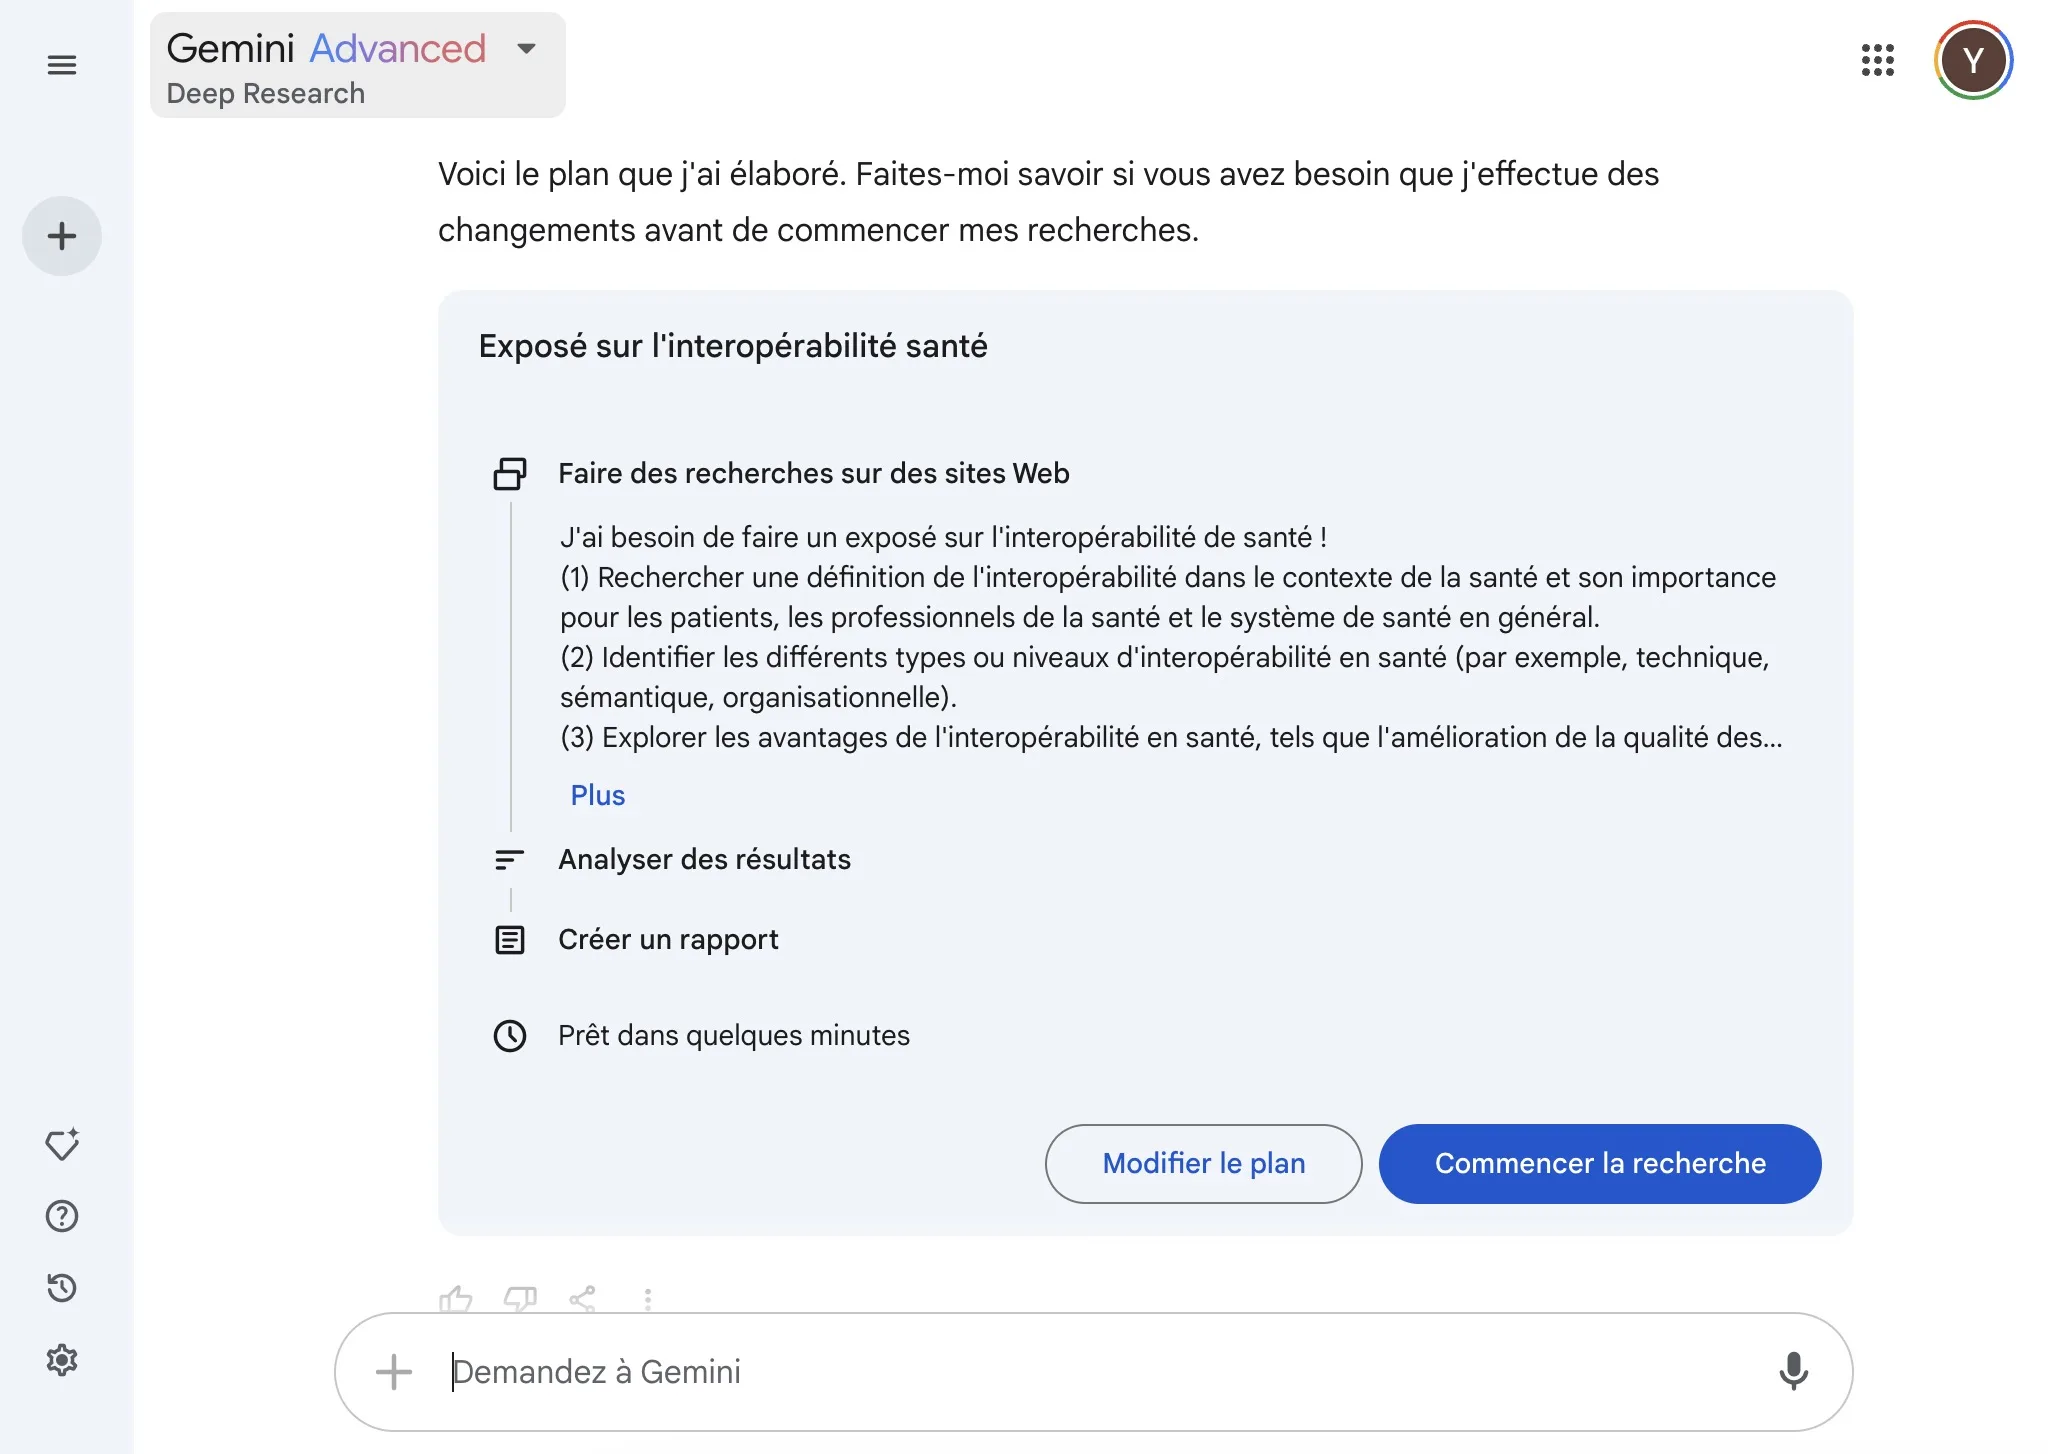Click the thumbs up rating icon
2048x1454 pixels.
click(x=456, y=1298)
